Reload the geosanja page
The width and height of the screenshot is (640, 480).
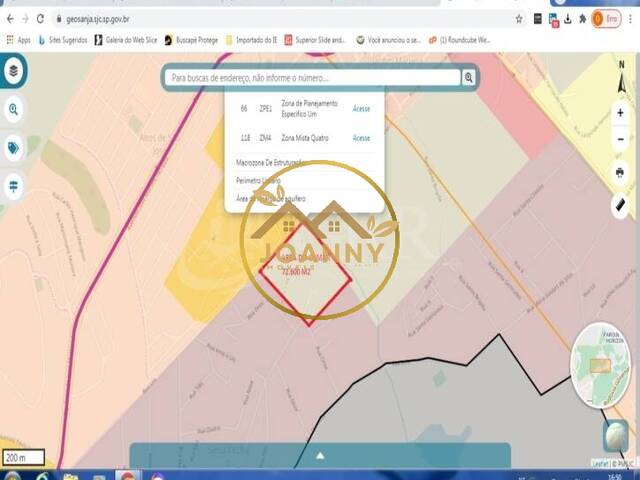[40, 19]
